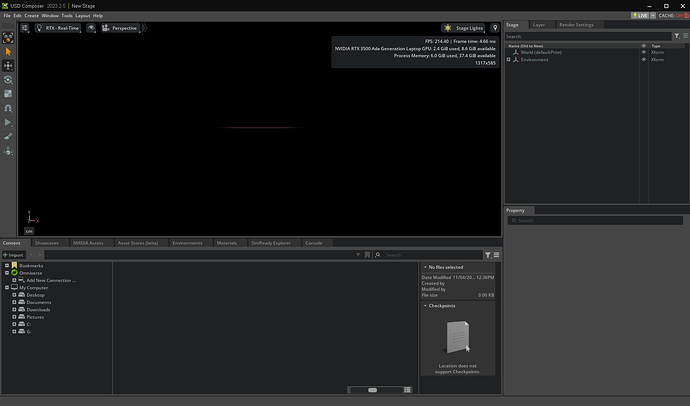
Task: Click the physics placement tool icon
Action: (8, 151)
